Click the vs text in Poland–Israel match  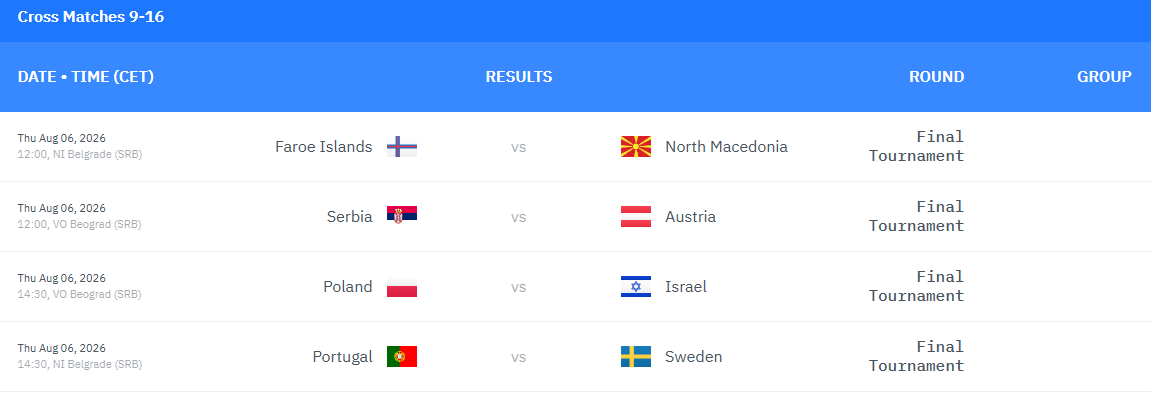519,287
